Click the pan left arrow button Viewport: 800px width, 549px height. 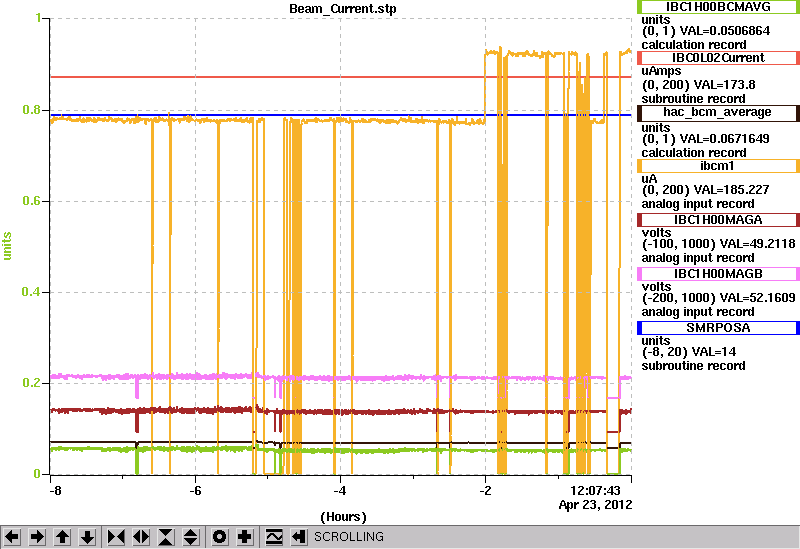pos(12,537)
